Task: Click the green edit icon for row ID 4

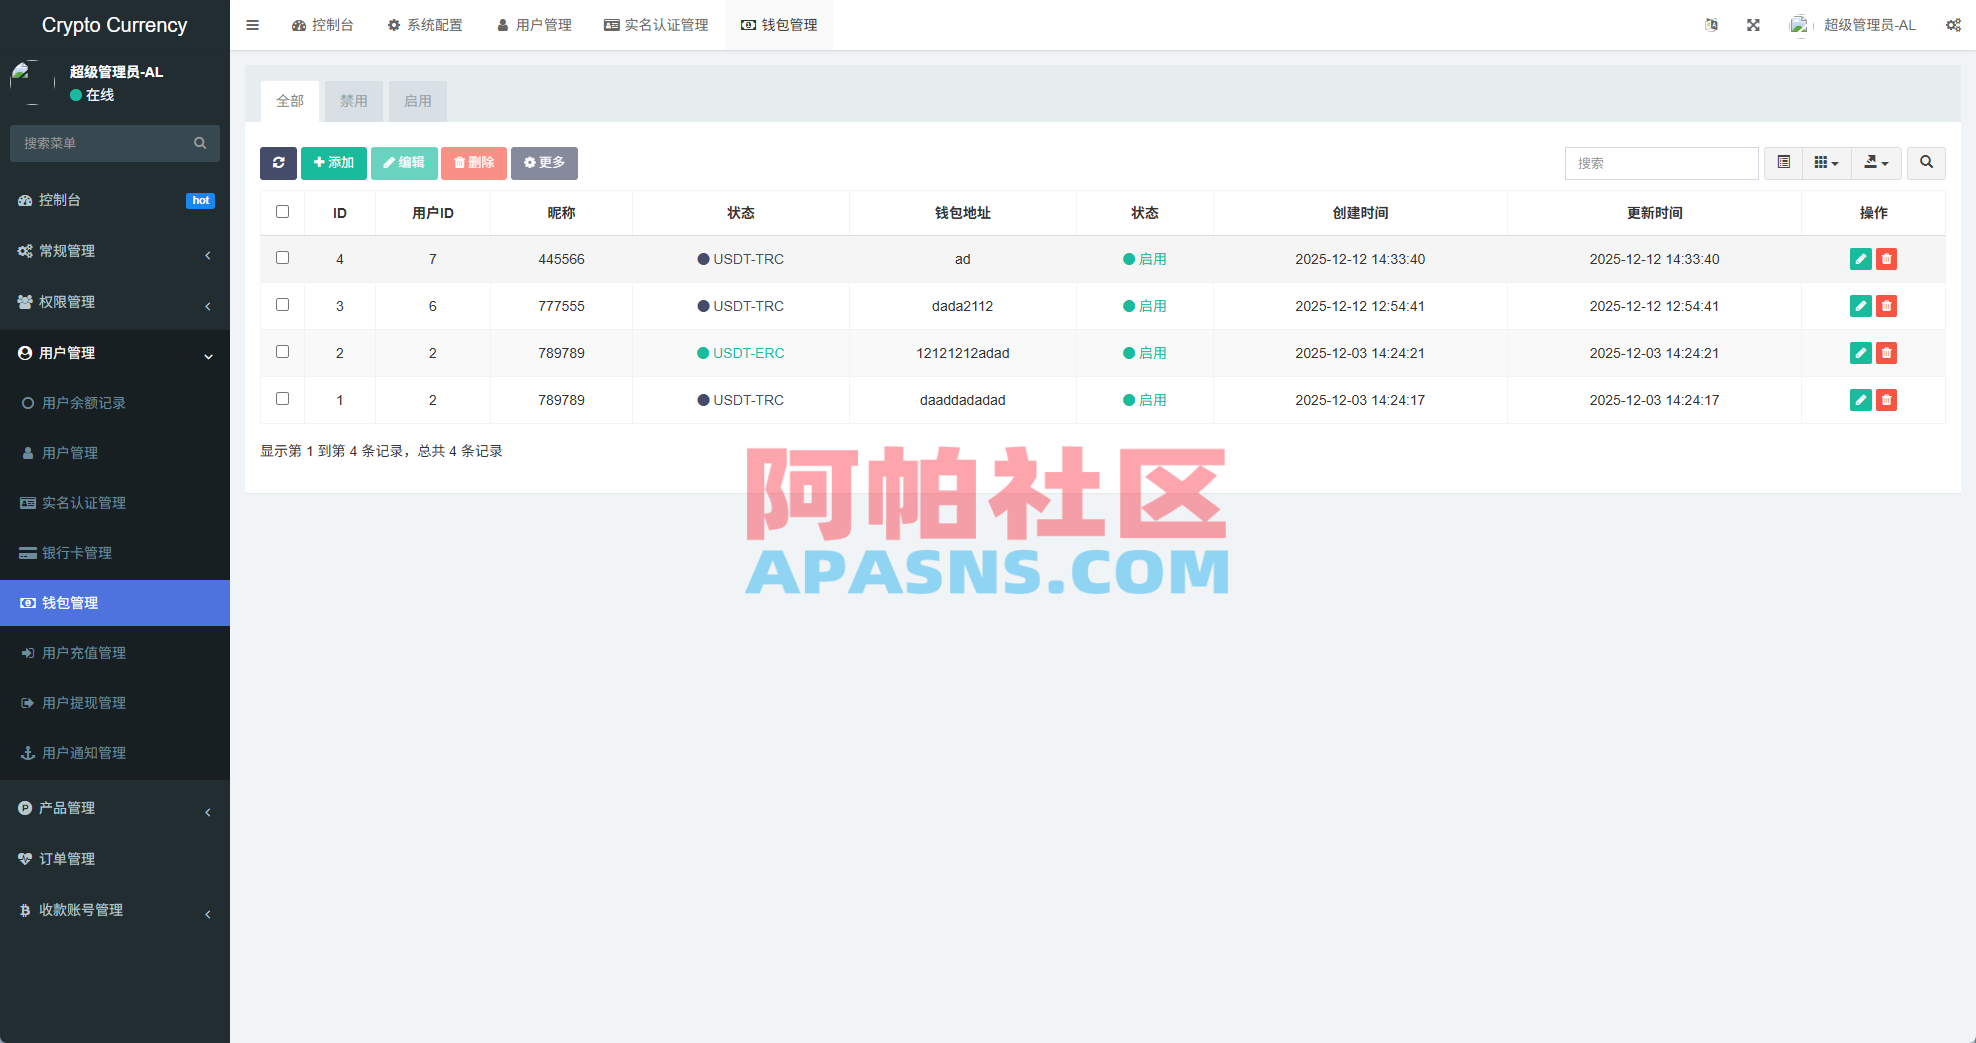Action: [1860, 259]
